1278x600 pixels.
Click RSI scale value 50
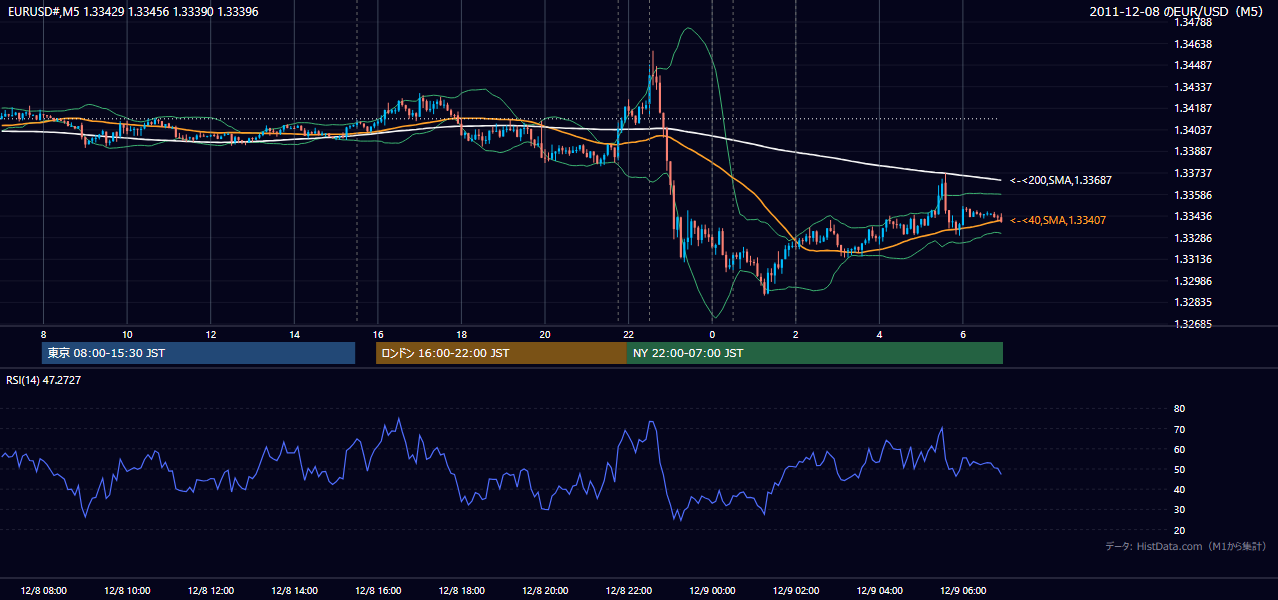pos(1179,470)
